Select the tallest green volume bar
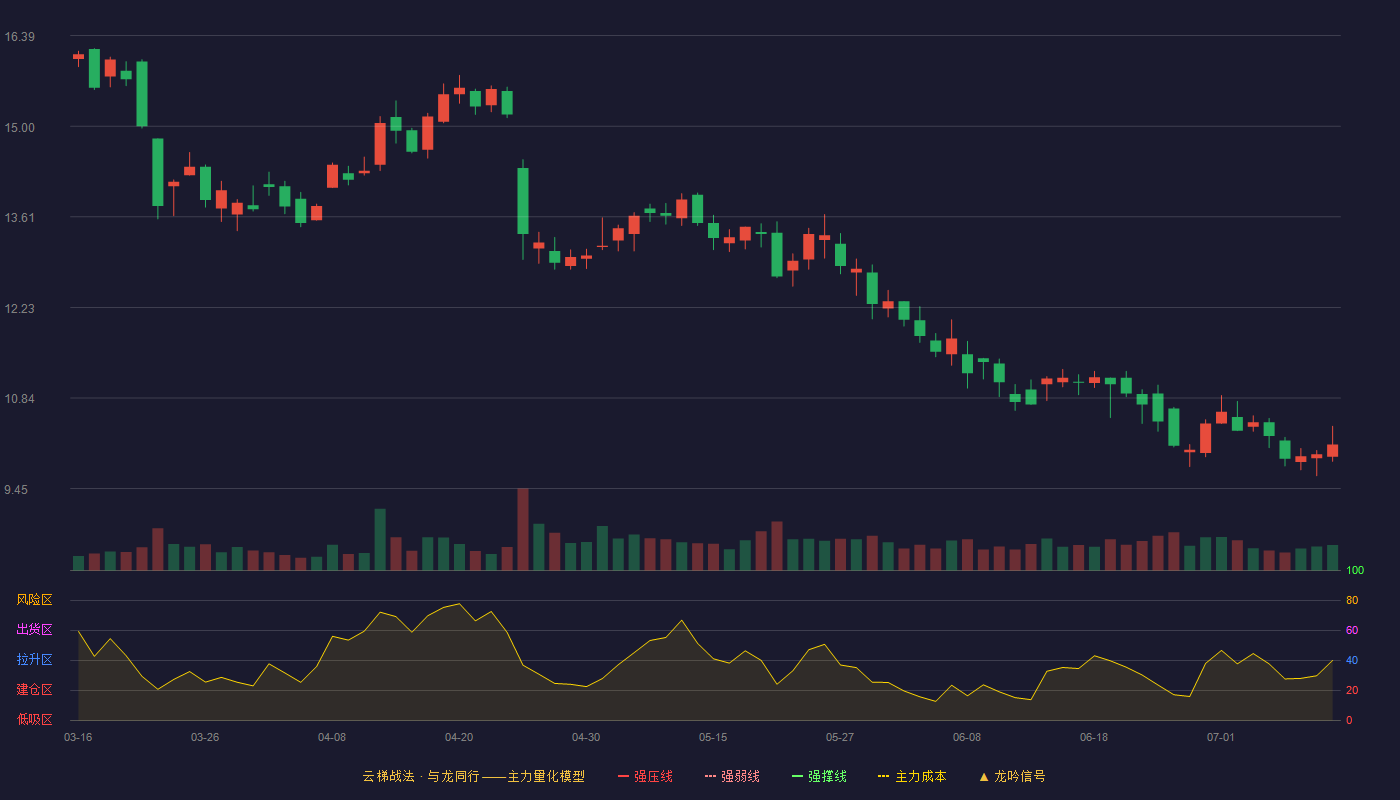 pyautogui.click(x=380, y=539)
